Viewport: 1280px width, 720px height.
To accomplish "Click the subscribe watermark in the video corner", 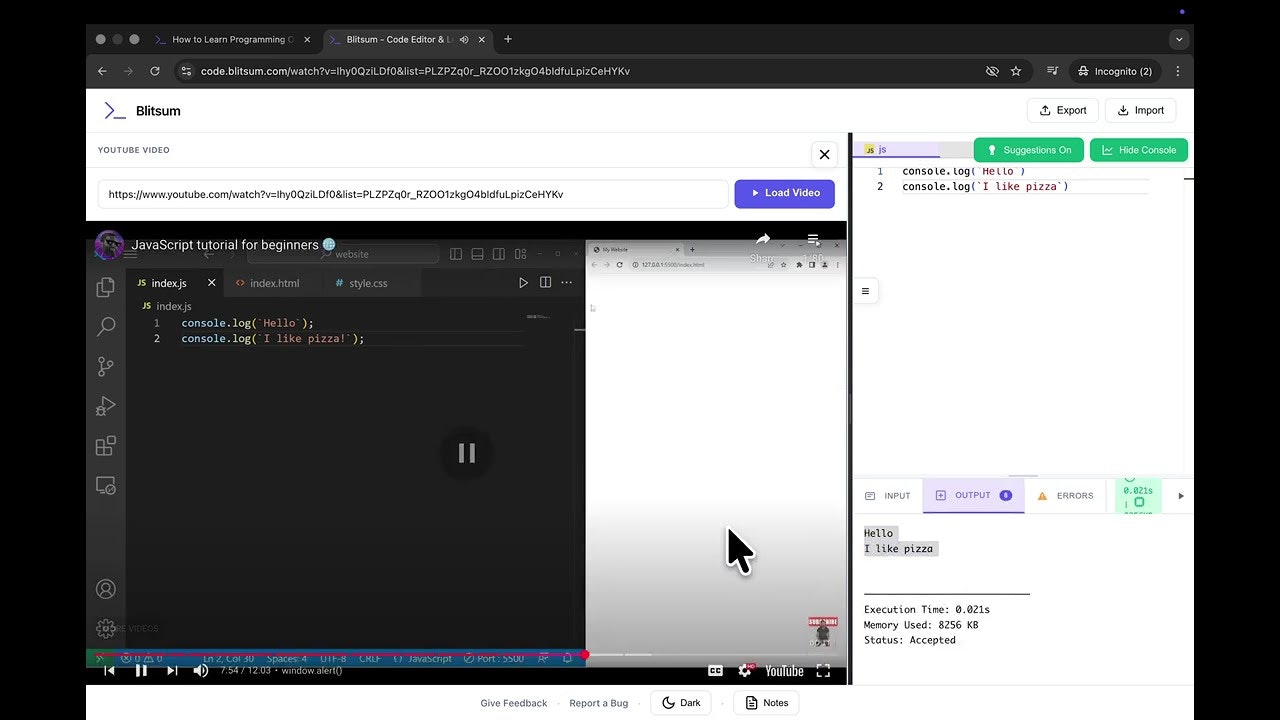I will point(822,633).
